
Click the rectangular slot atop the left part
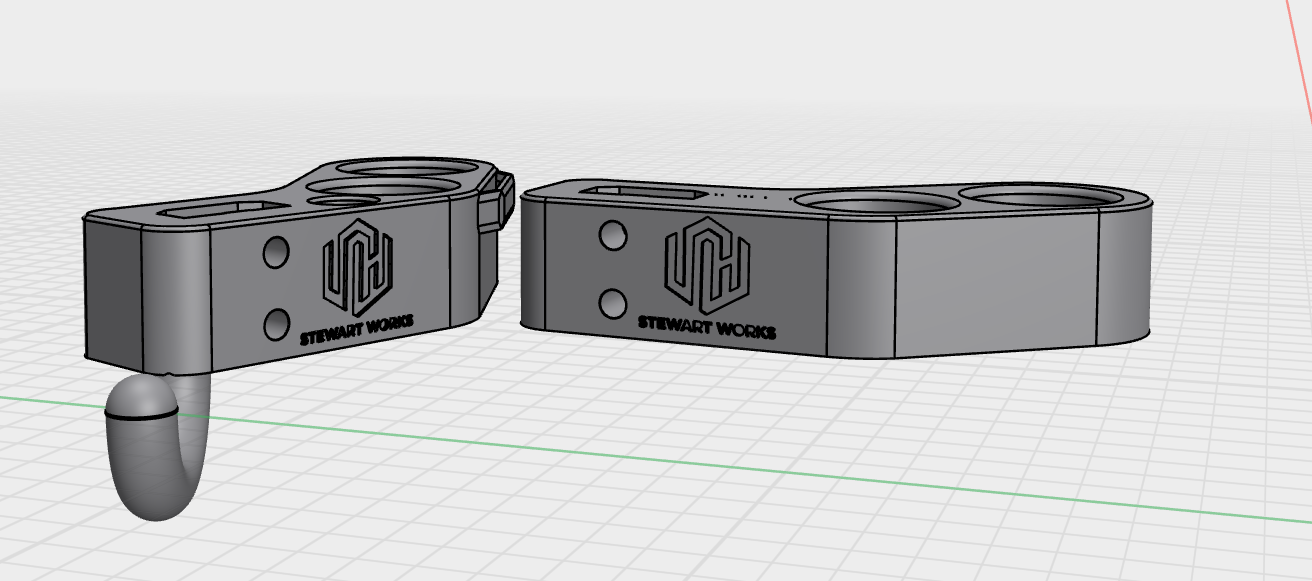pyautogui.click(x=216, y=209)
